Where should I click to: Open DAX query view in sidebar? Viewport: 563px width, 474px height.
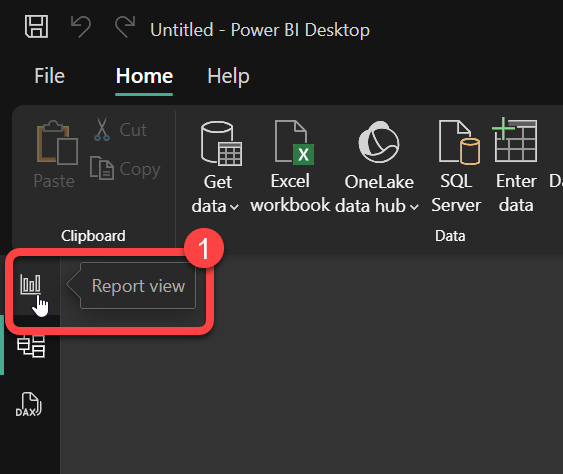click(x=29, y=404)
